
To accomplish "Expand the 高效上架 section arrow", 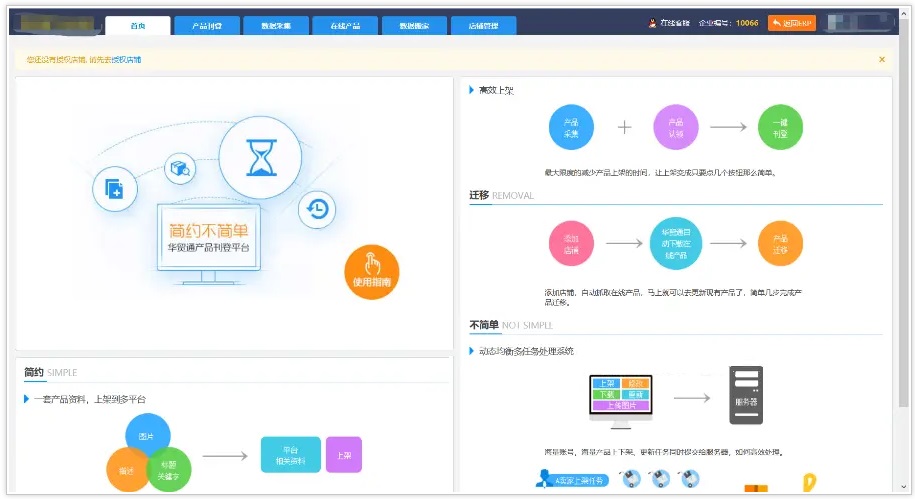I will pyautogui.click(x=472, y=90).
